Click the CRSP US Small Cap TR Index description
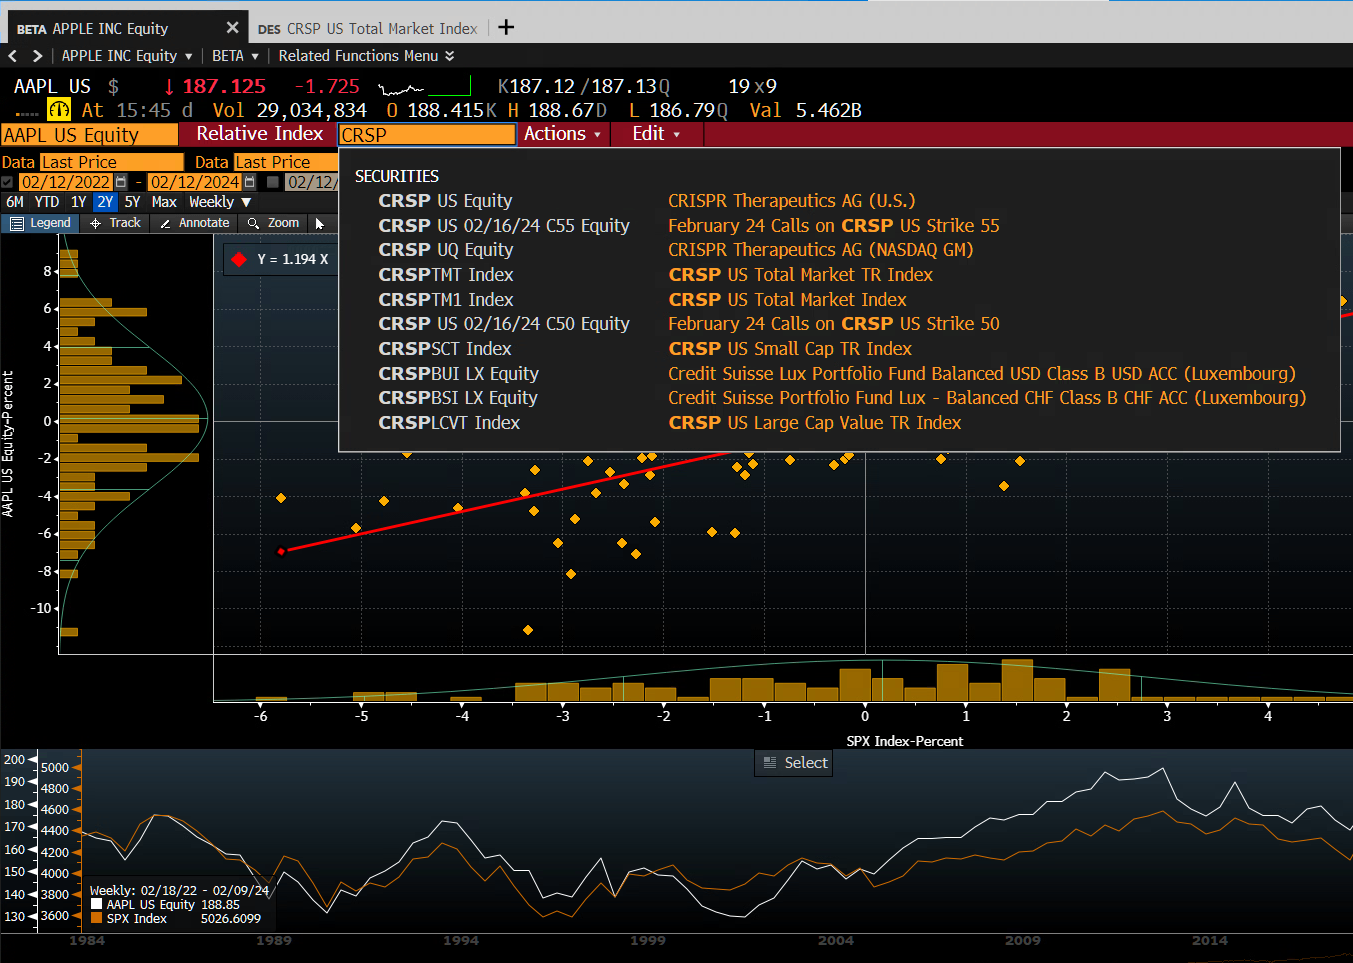 (790, 349)
